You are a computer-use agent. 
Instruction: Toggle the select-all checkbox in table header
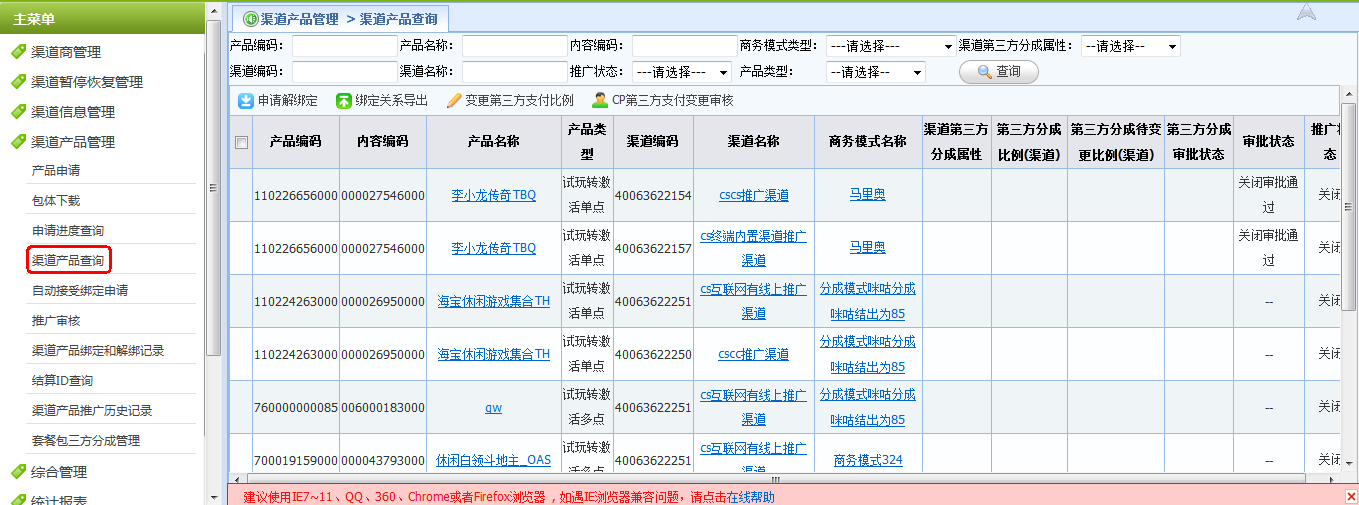pyautogui.click(x=241, y=142)
